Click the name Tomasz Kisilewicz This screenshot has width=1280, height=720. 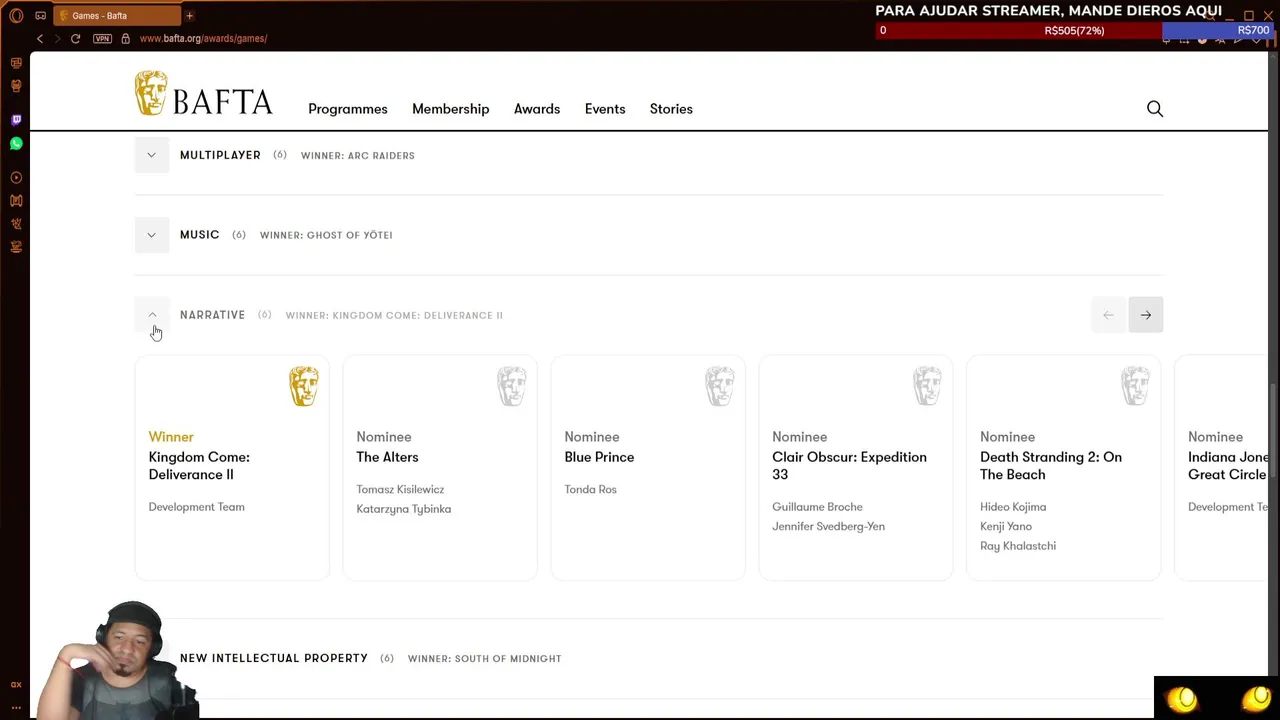click(x=400, y=489)
